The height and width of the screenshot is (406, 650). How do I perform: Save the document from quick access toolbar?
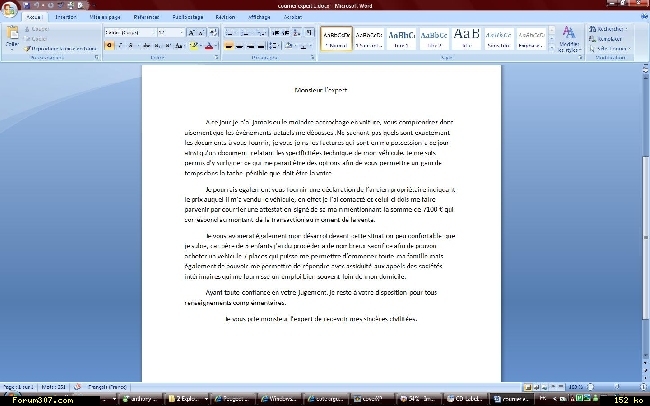pos(27,5)
